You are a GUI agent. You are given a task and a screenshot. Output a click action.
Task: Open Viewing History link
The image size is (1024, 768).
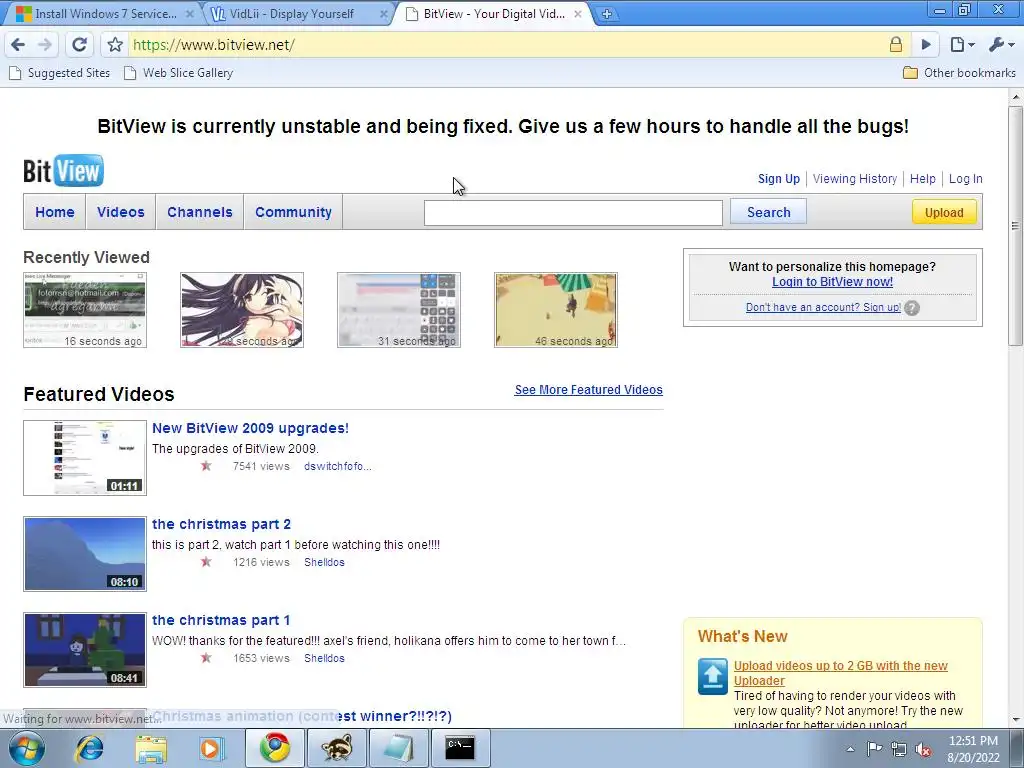[x=855, y=179]
